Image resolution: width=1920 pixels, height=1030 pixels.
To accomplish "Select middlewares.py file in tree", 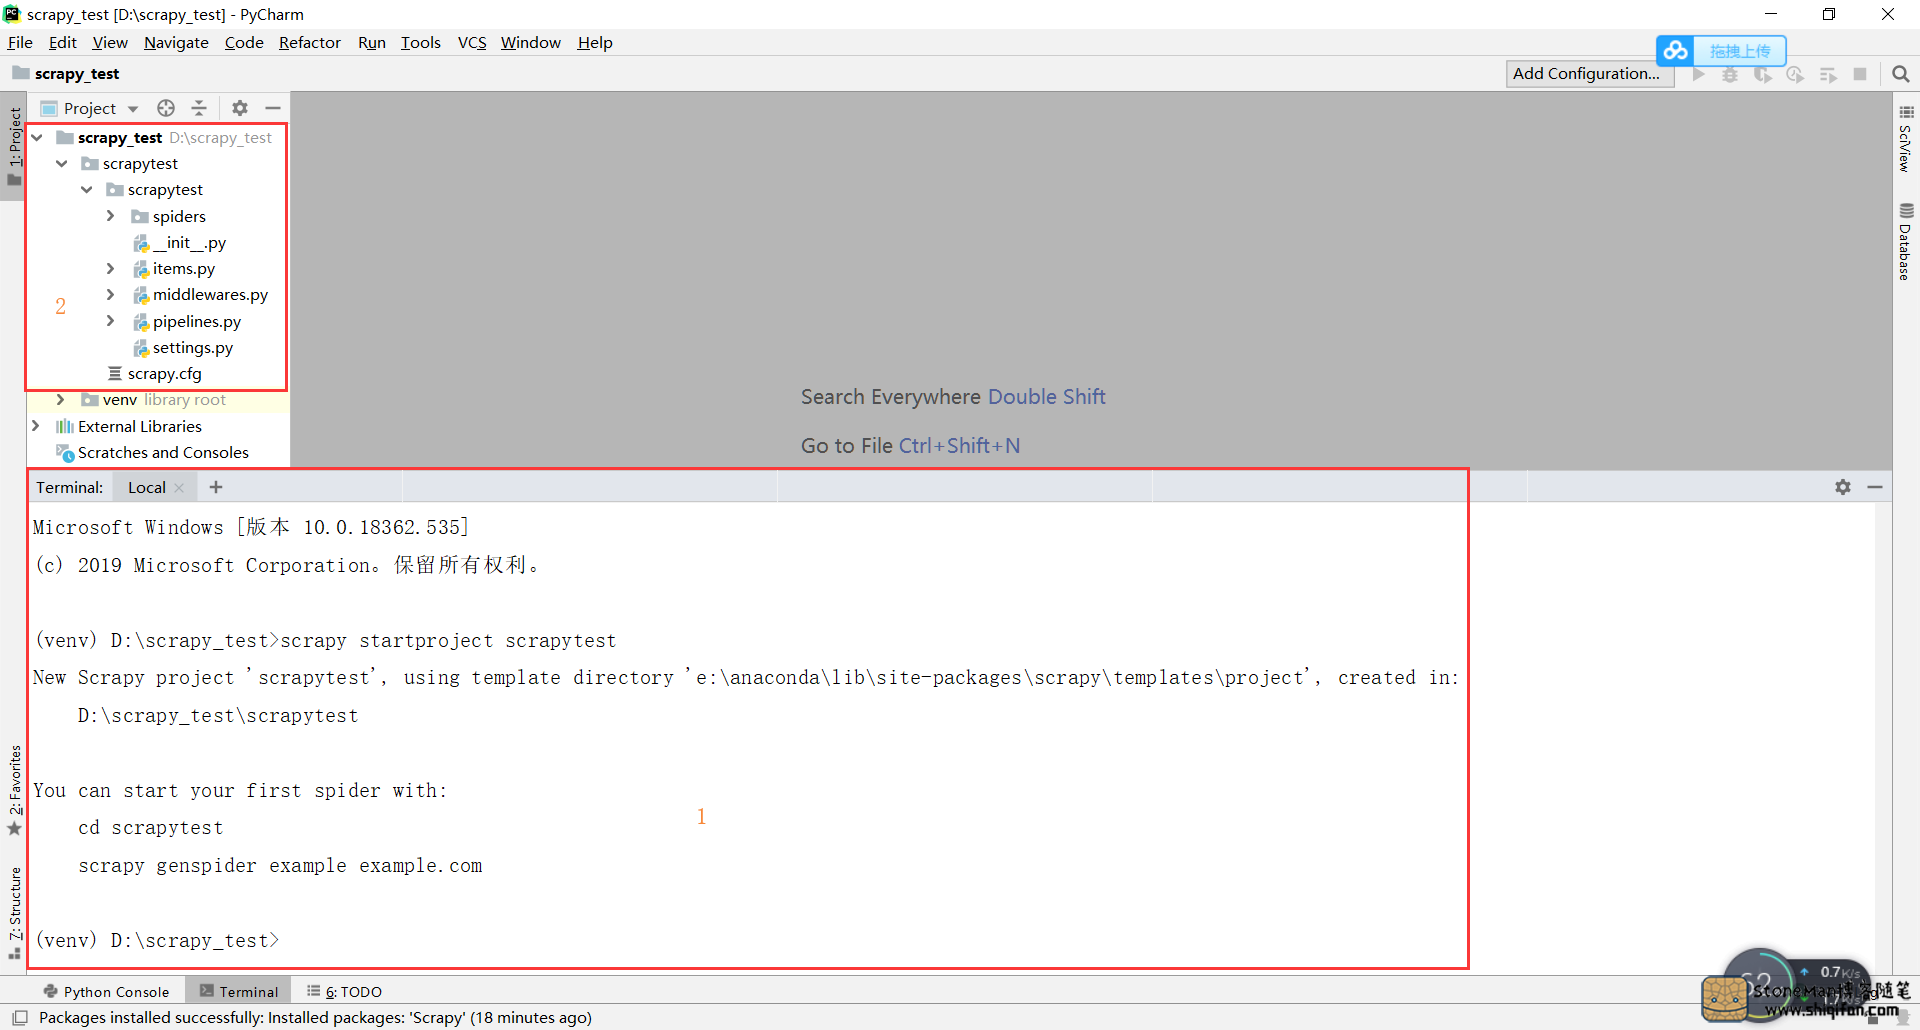I will point(210,294).
